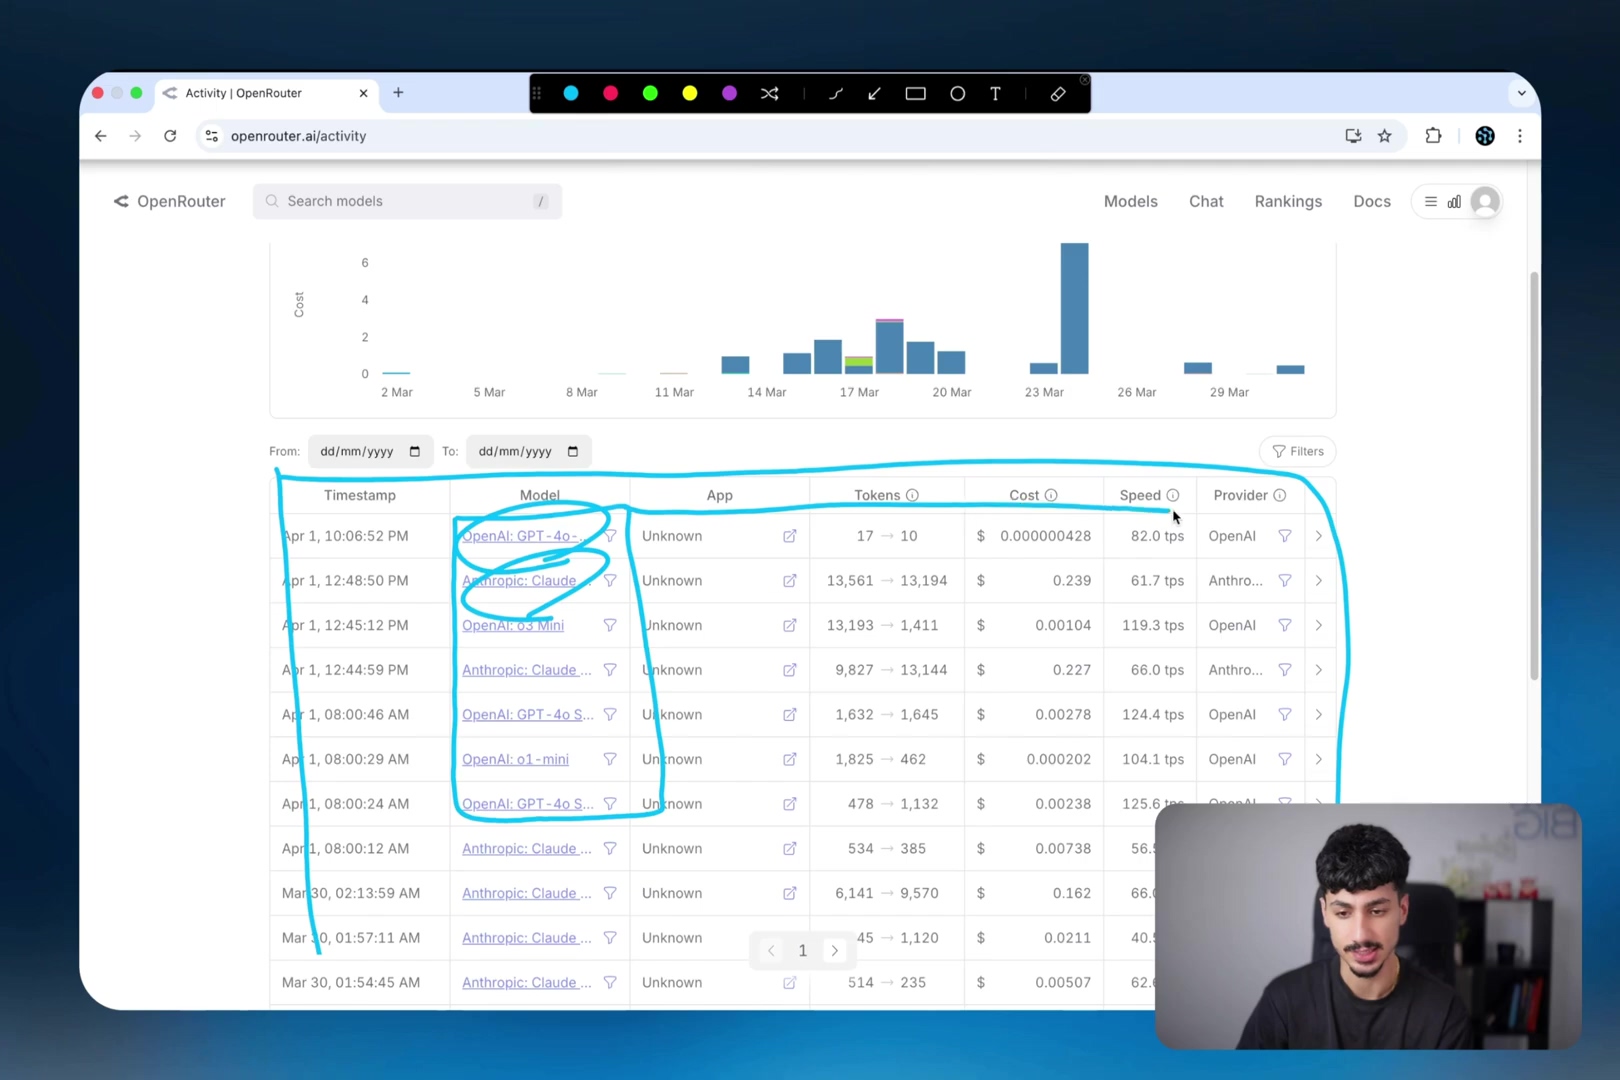Select the freehand line drawing tool

[x=836, y=93]
